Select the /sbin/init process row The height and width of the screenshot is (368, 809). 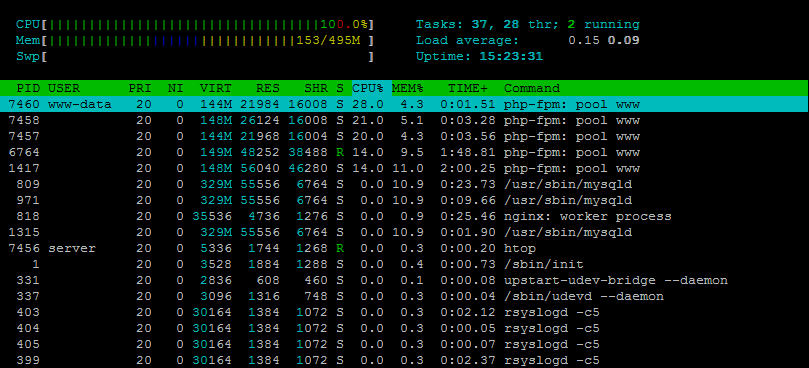[404, 264]
